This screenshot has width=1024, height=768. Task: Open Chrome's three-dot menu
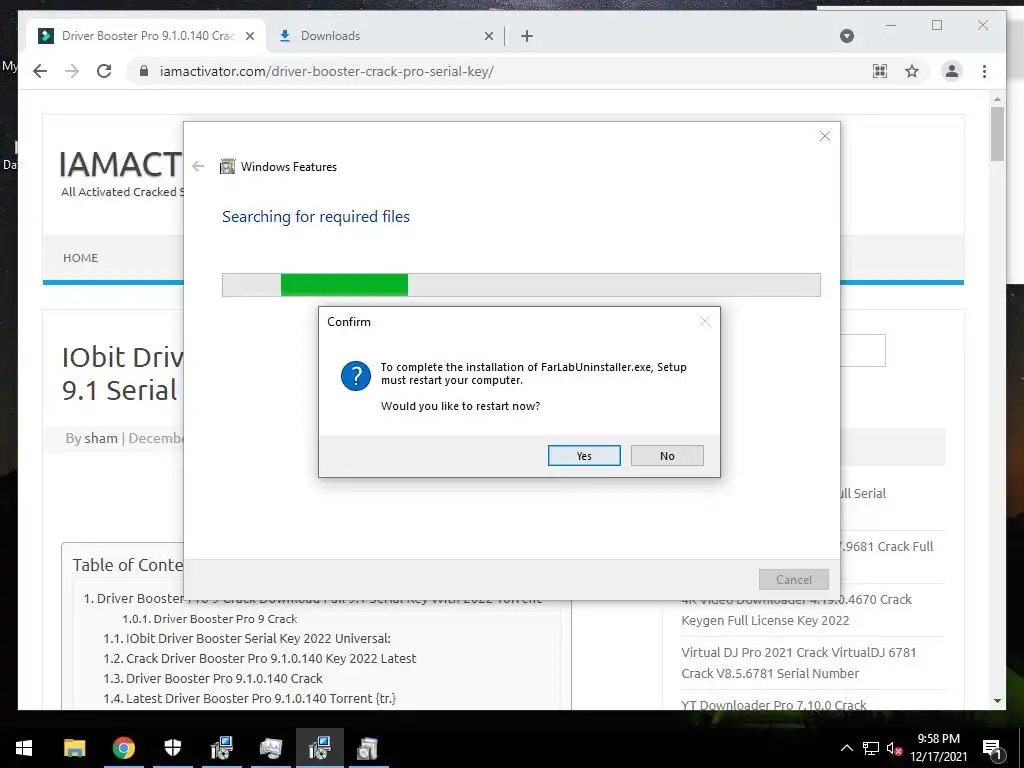tap(984, 71)
